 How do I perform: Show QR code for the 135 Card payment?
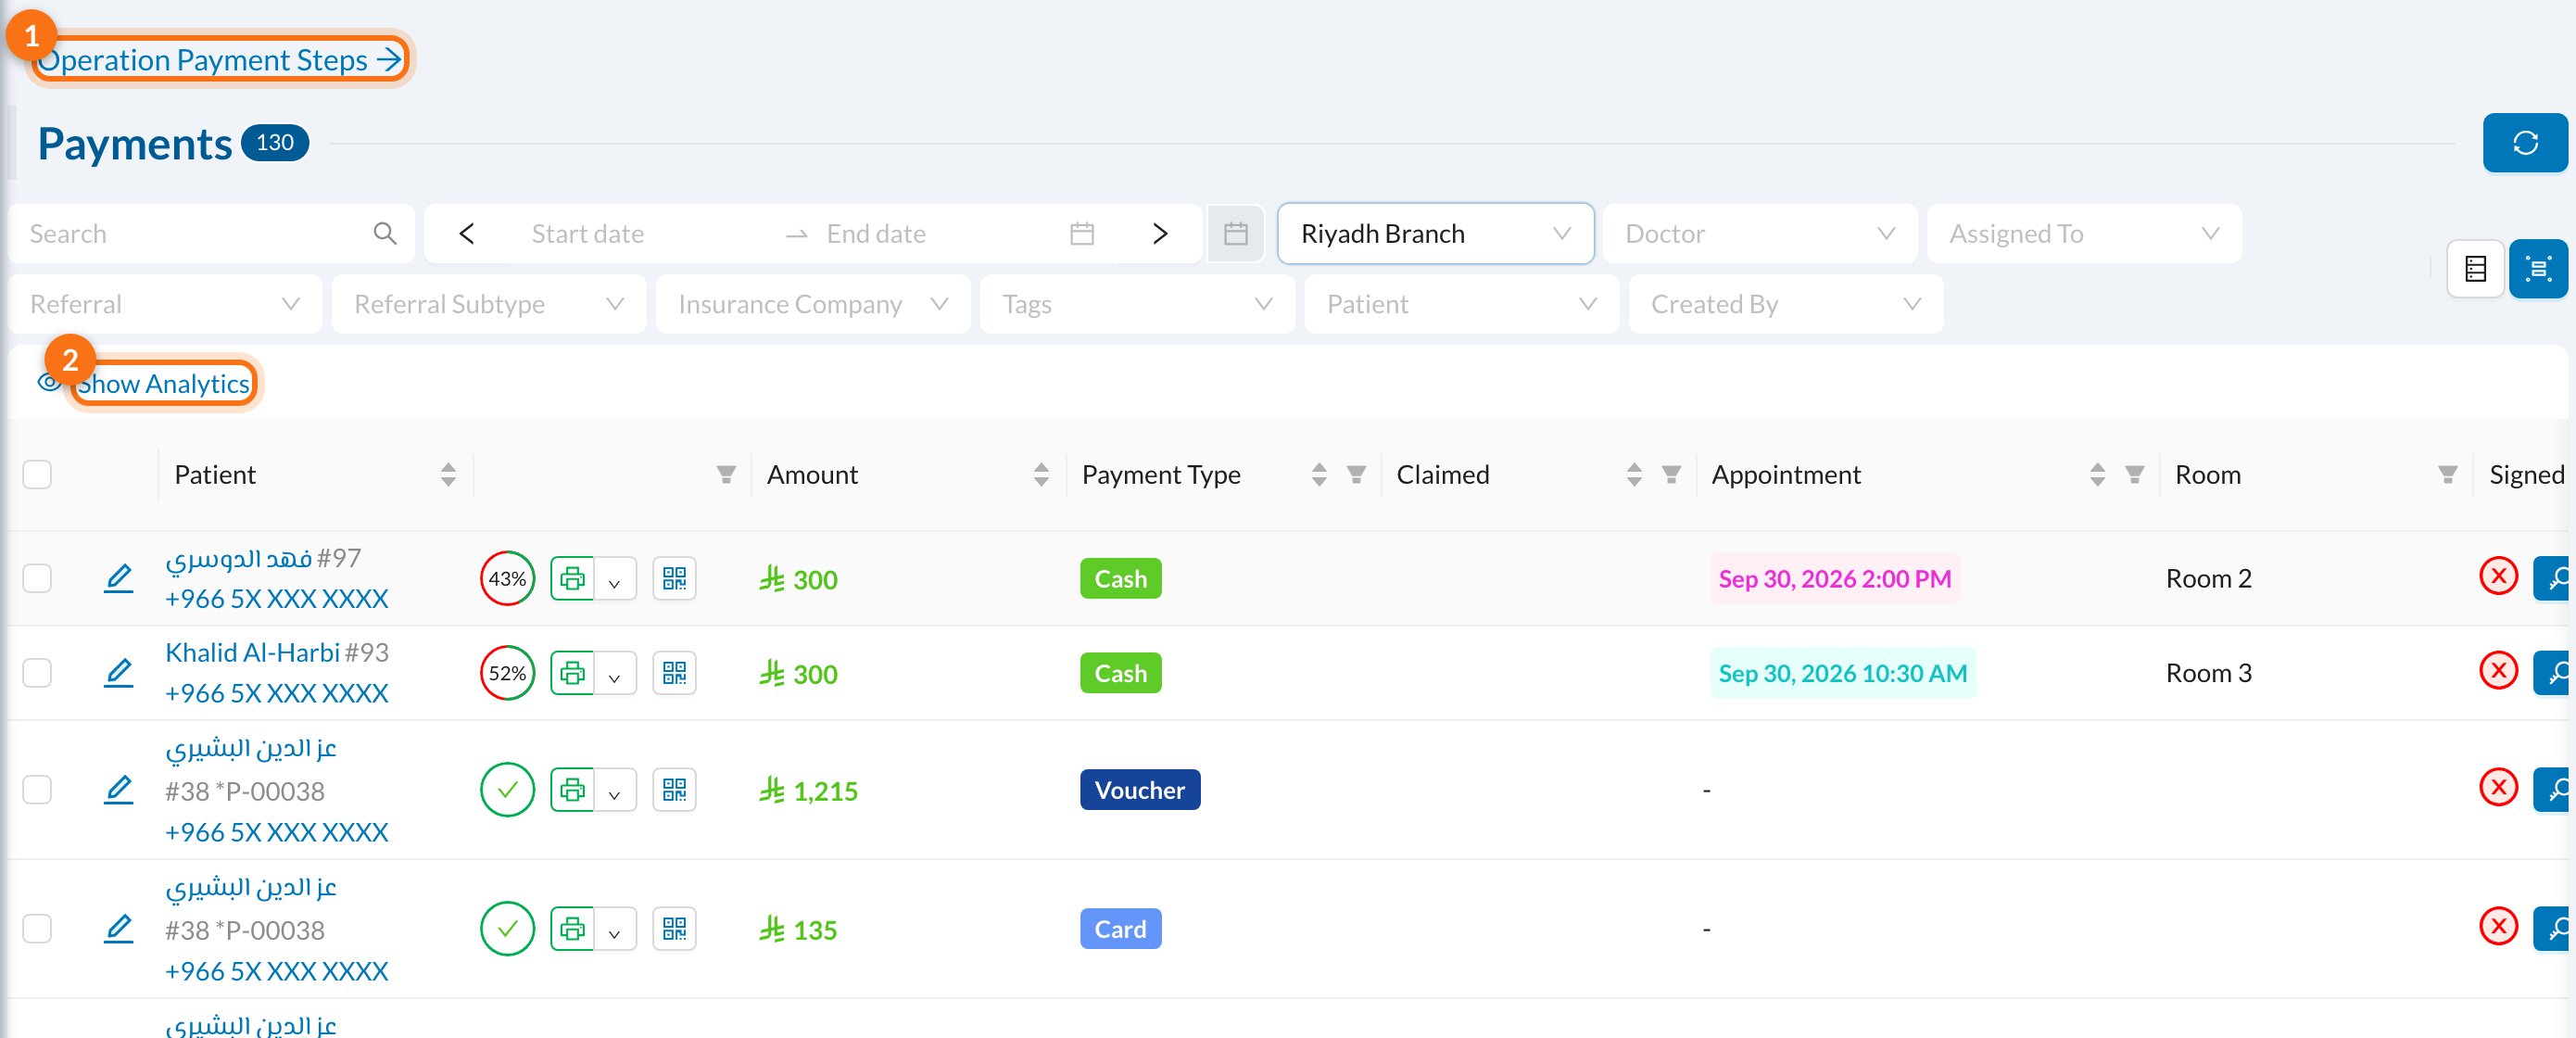pyautogui.click(x=675, y=929)
